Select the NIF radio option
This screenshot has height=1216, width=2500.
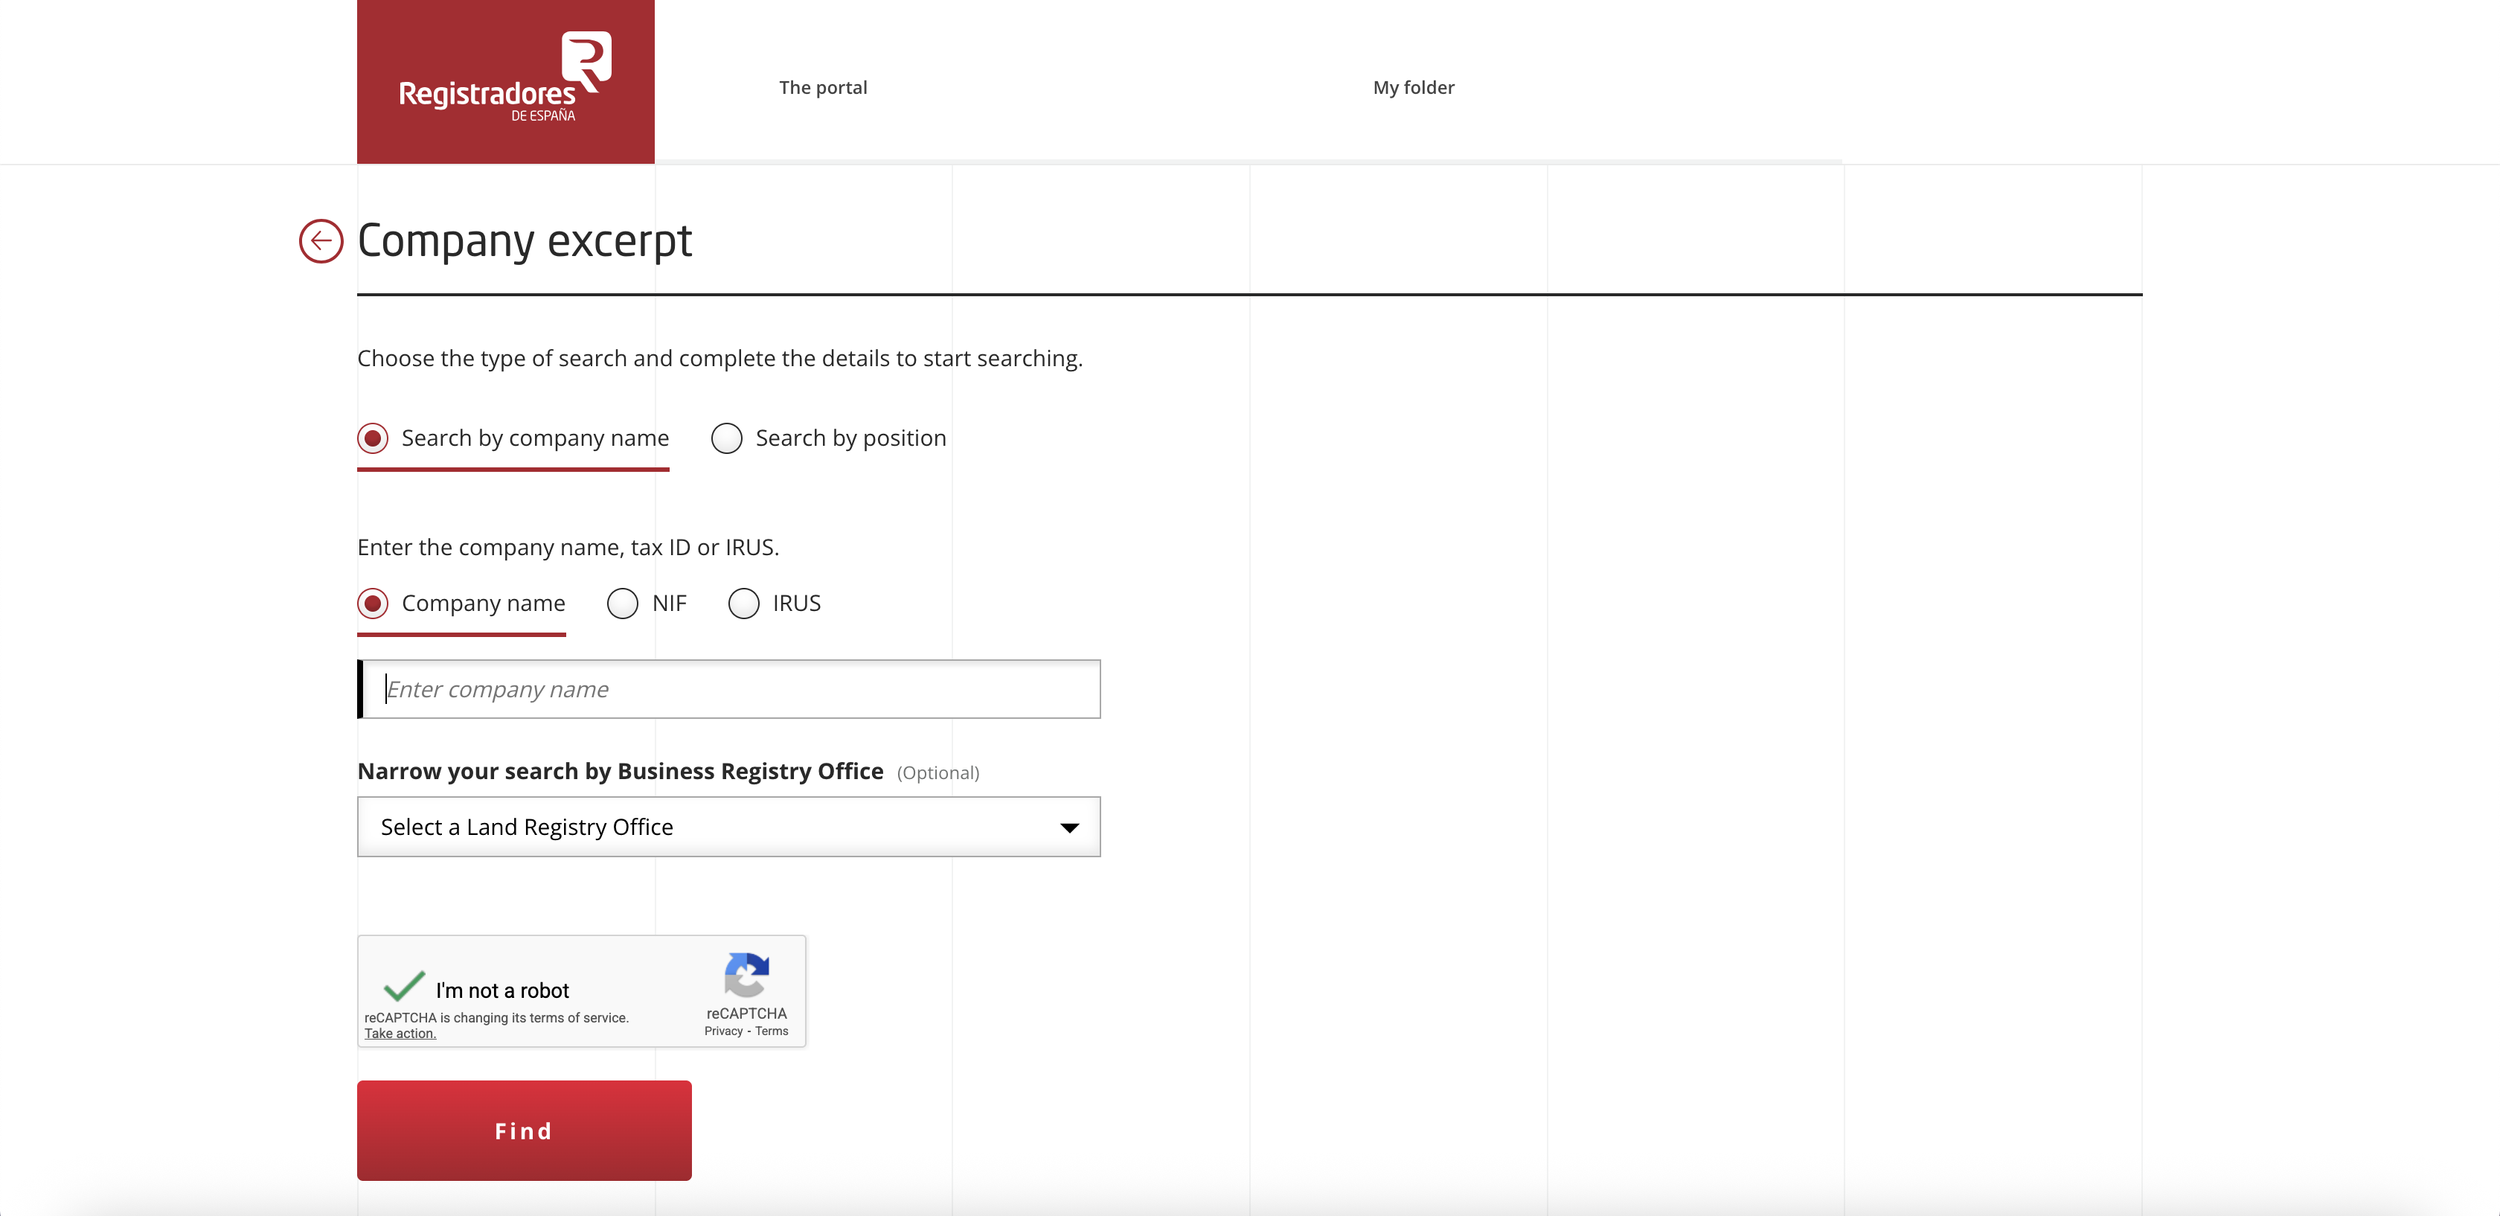tap(623, 603)
